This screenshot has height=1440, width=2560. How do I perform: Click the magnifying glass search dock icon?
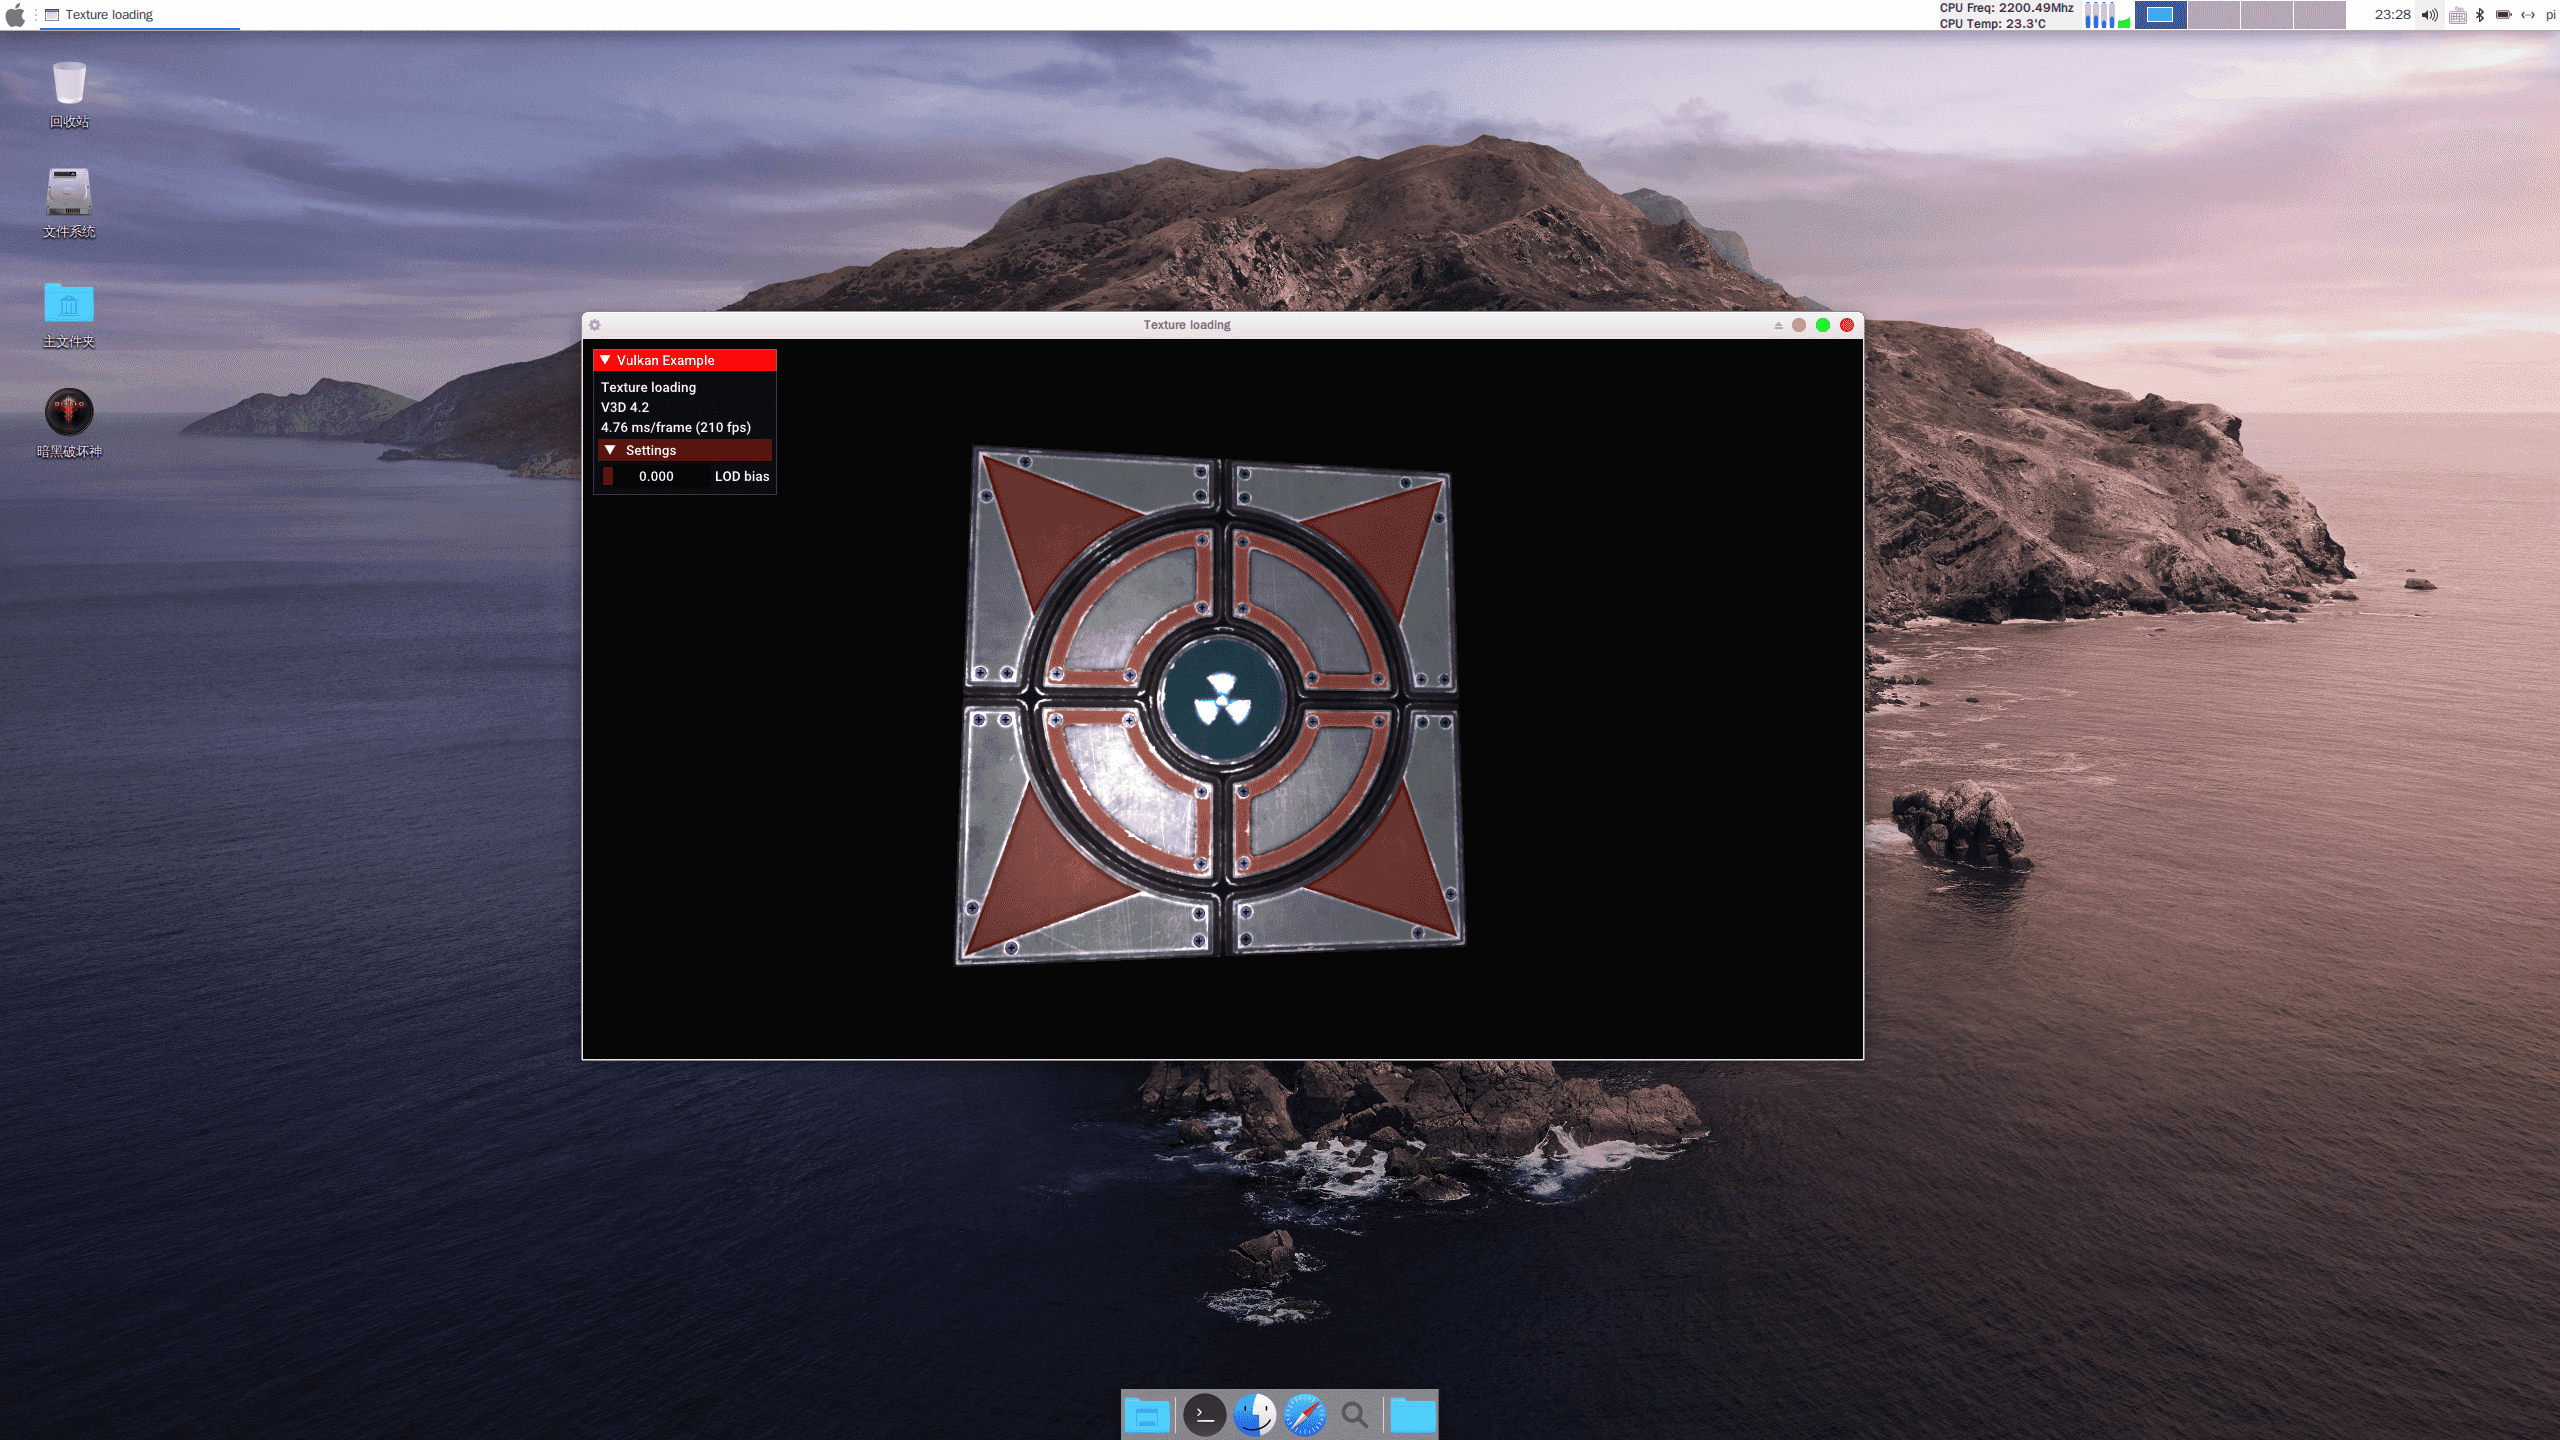click(x=1354, y=1415)
